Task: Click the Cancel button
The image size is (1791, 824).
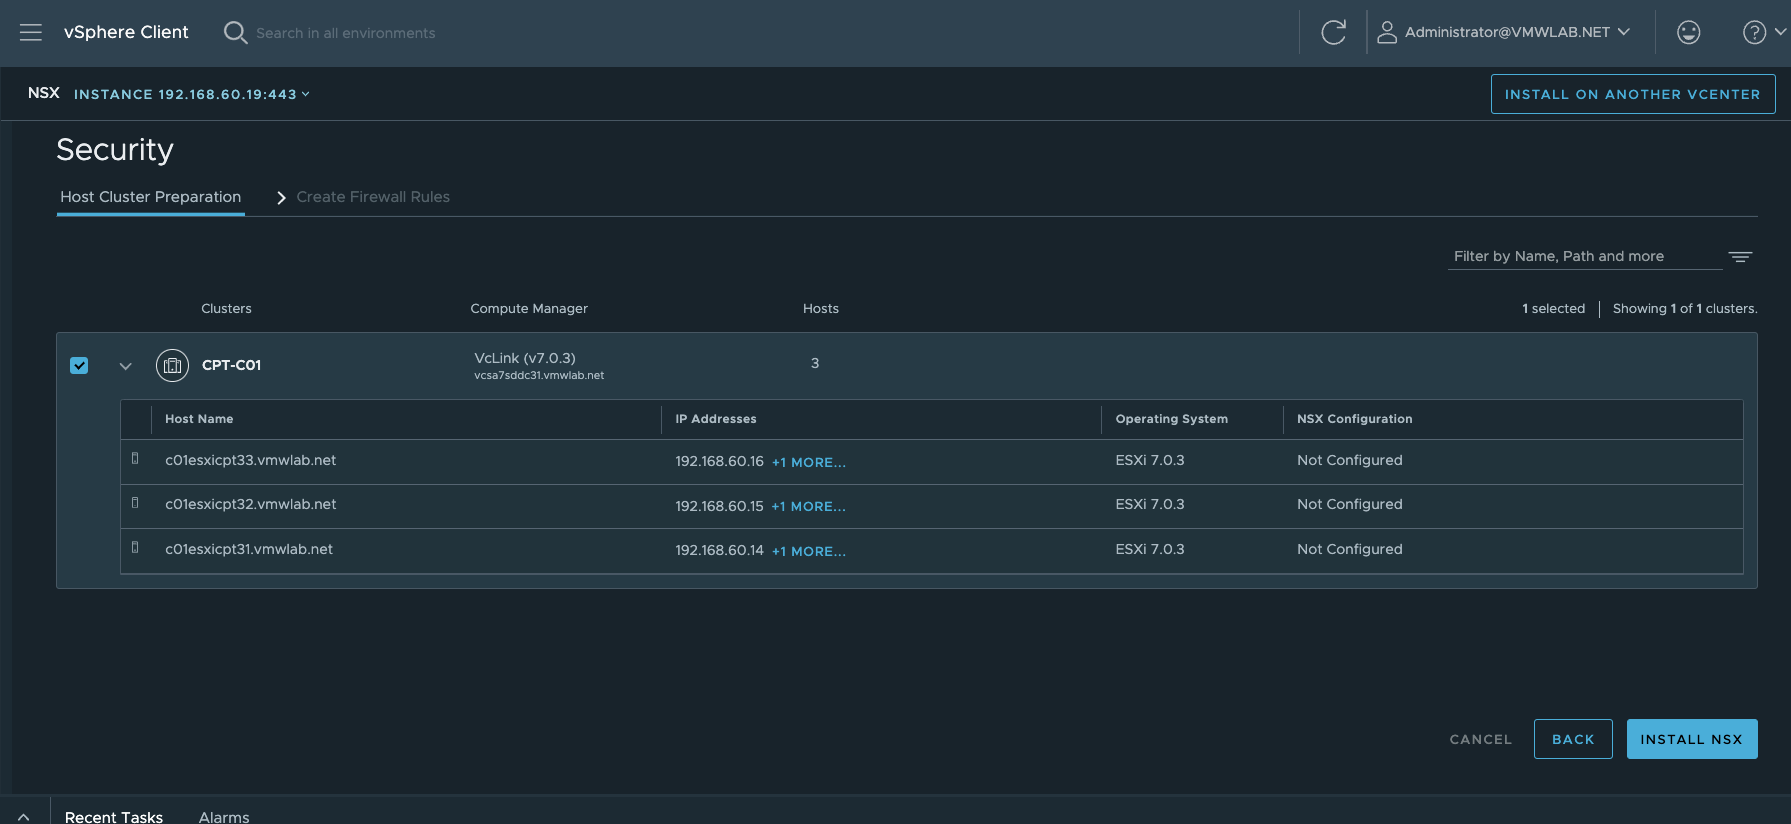Action: point(1481,739)
